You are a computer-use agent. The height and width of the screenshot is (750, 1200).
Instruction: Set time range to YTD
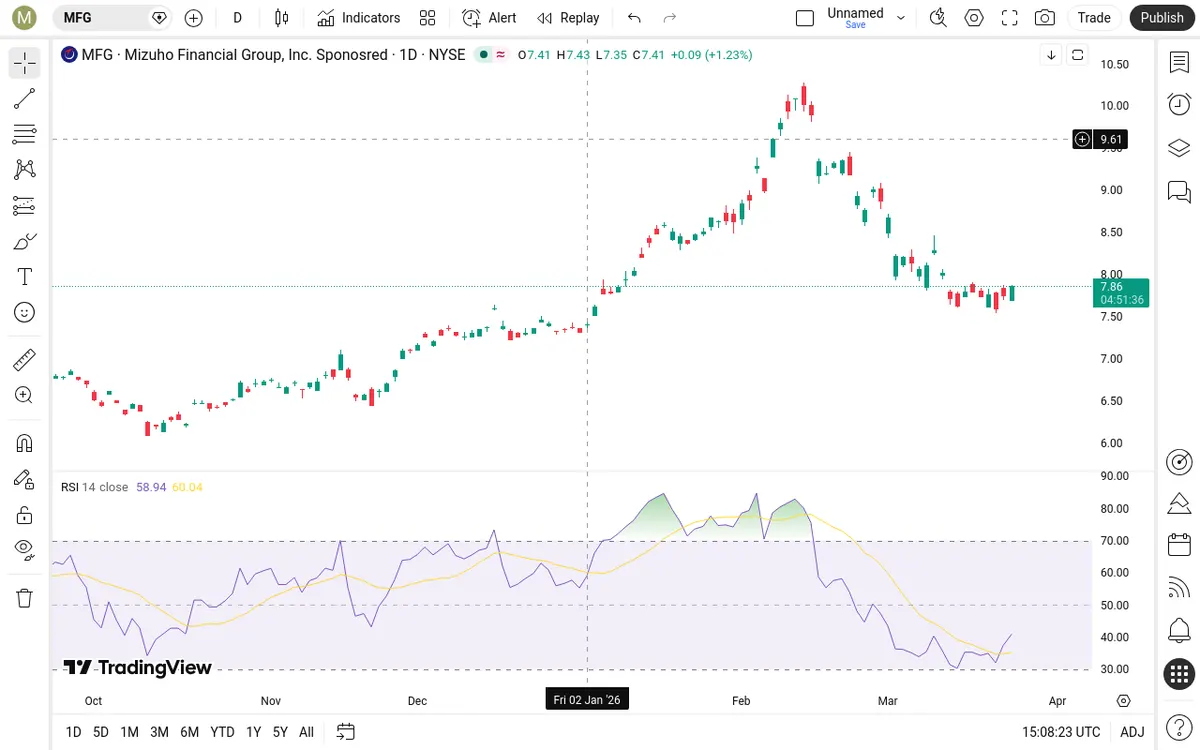coord(222,732)
